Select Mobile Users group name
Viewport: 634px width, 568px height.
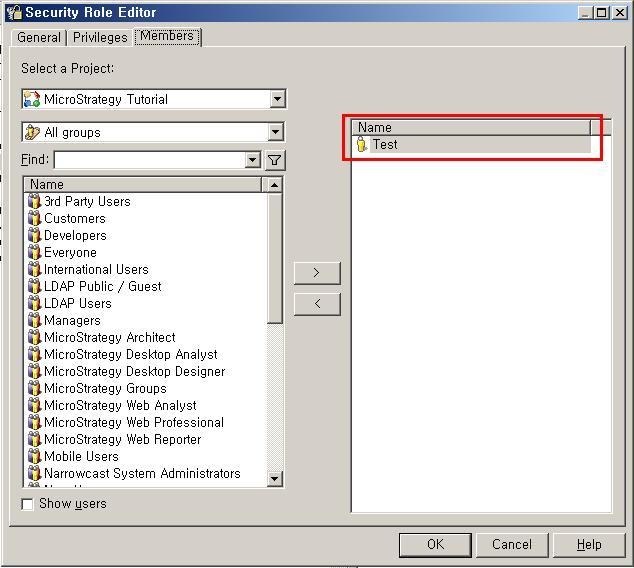pyautogui.click(x=81, y=456)
